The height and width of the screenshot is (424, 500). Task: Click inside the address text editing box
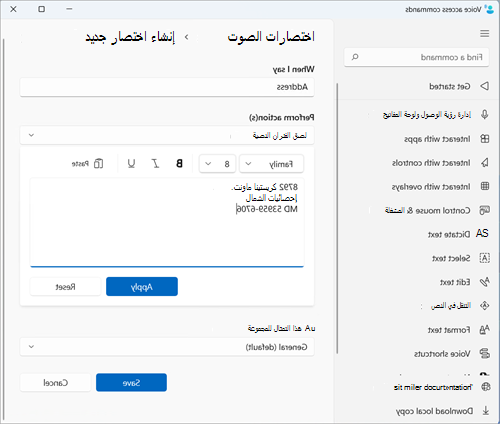coord(167,222)
